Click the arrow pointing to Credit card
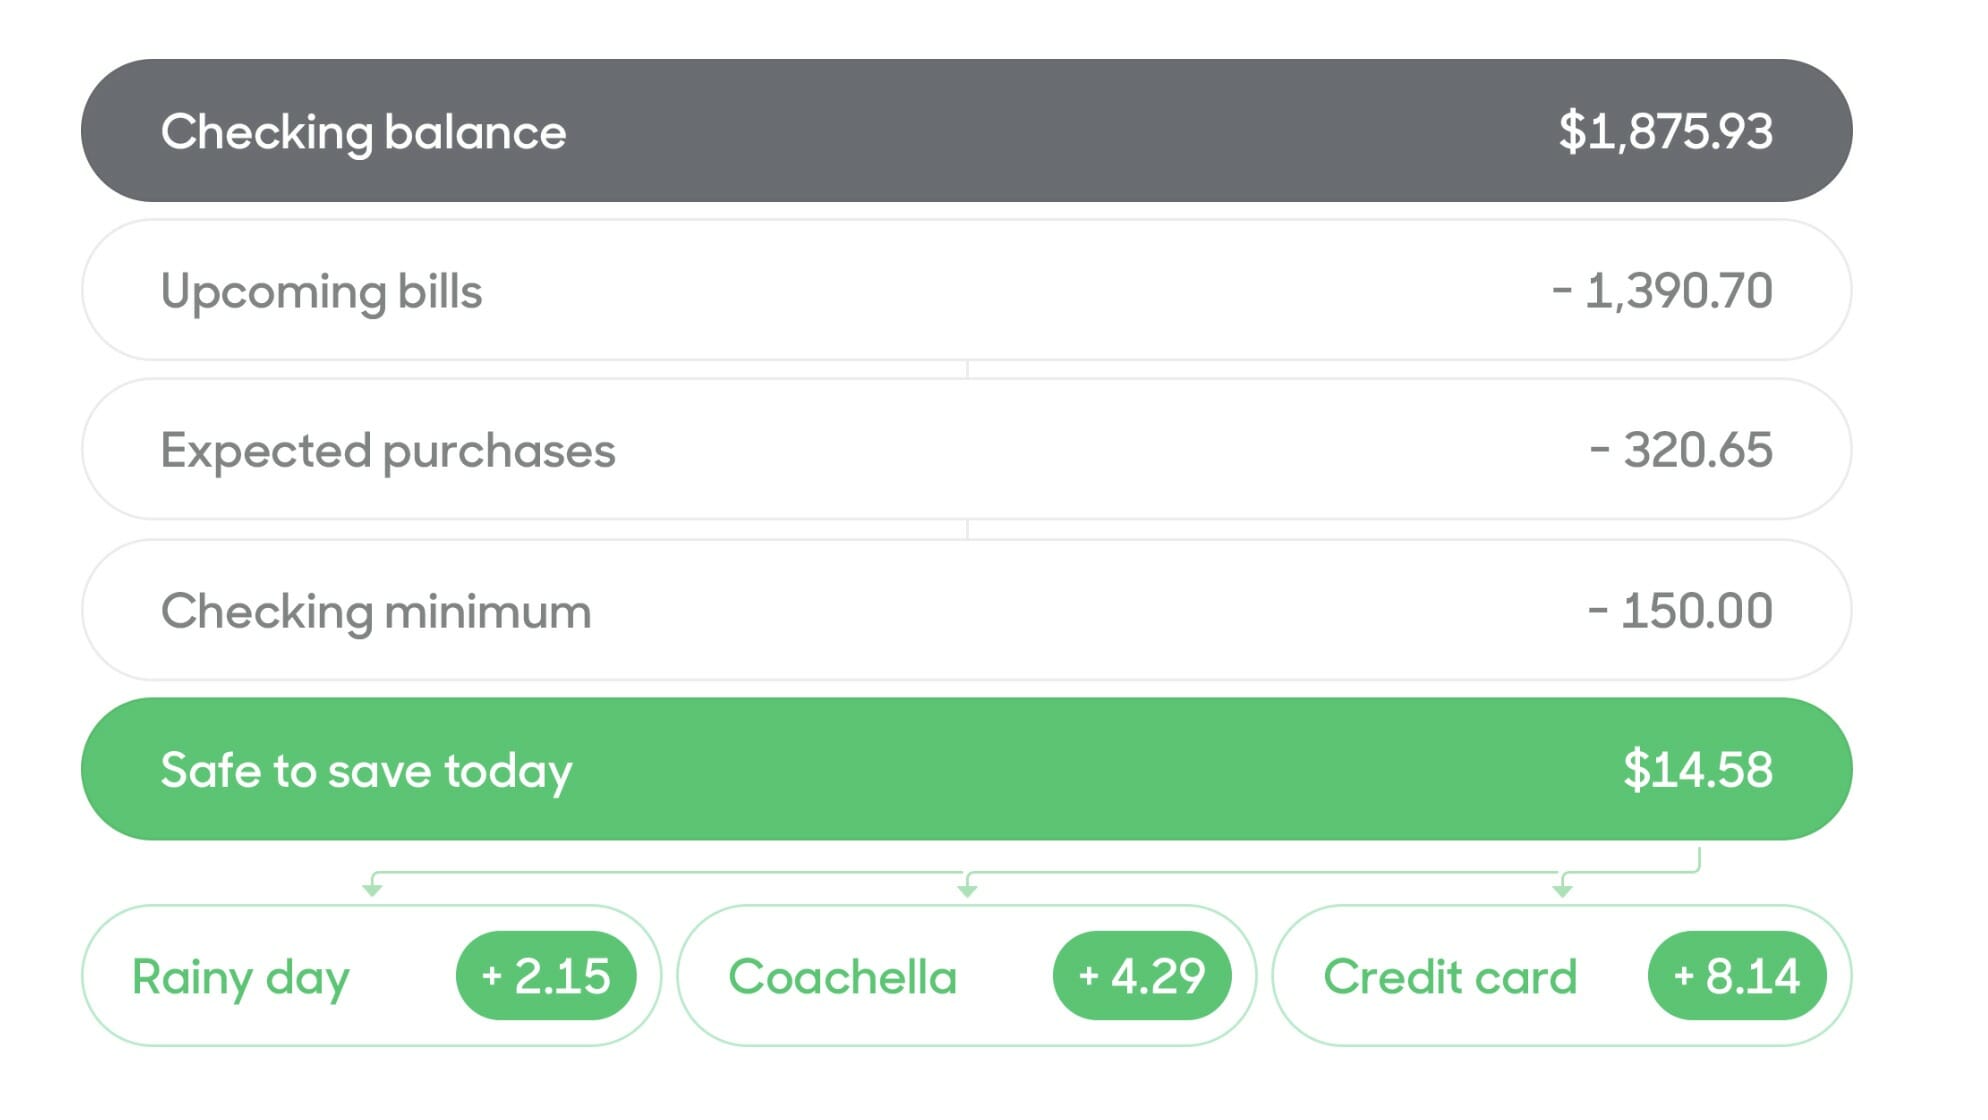The image size is (1988, 1120). (x=1562, y=887)
